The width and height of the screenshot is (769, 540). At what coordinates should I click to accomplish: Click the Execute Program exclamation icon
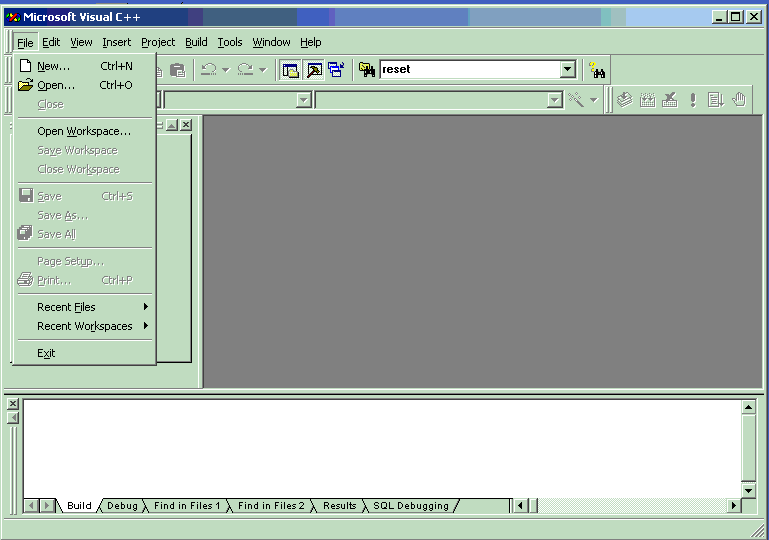pyautogui.click(x=692, y=100)
